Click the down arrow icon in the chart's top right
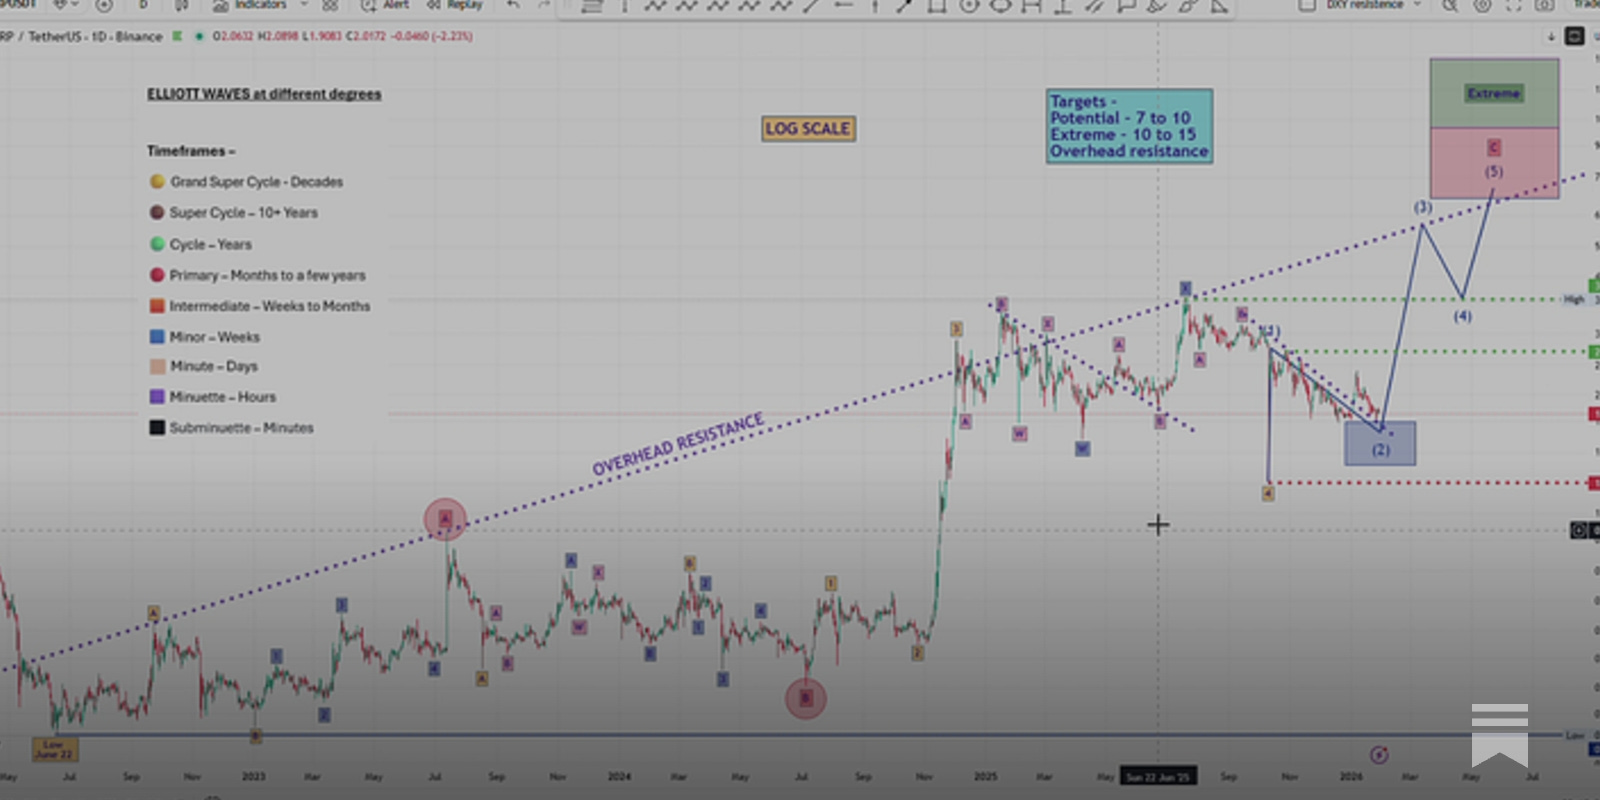 coord(1551,36)
